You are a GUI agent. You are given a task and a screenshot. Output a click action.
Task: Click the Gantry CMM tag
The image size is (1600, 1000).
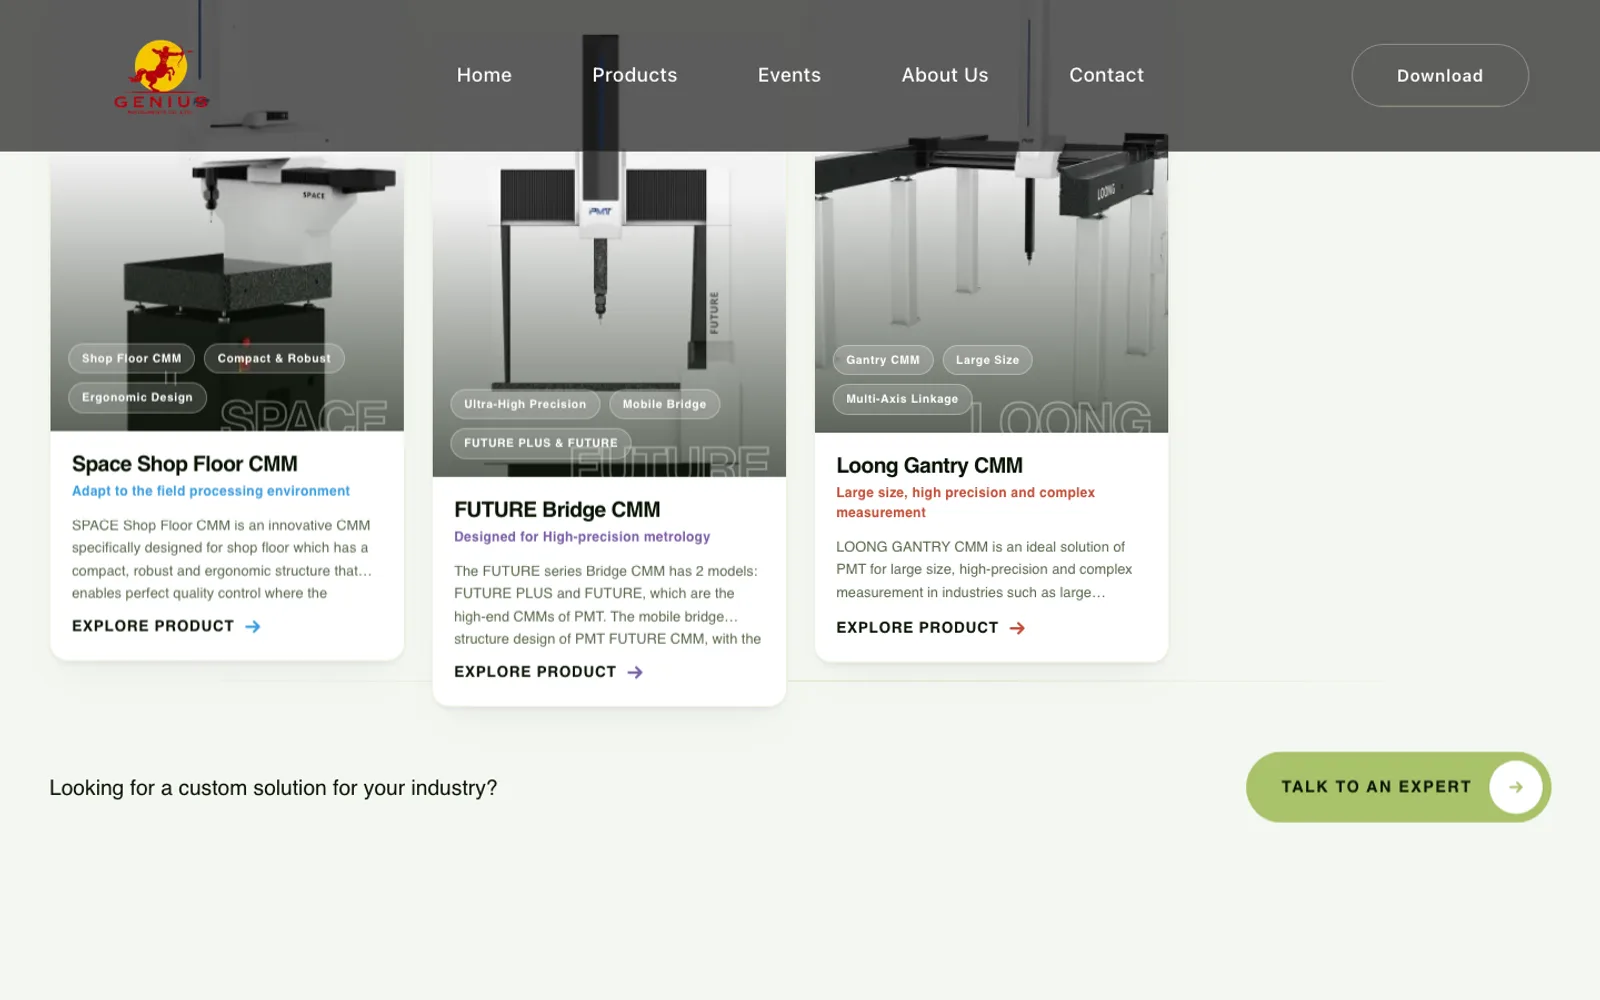[x=883, y=360]
